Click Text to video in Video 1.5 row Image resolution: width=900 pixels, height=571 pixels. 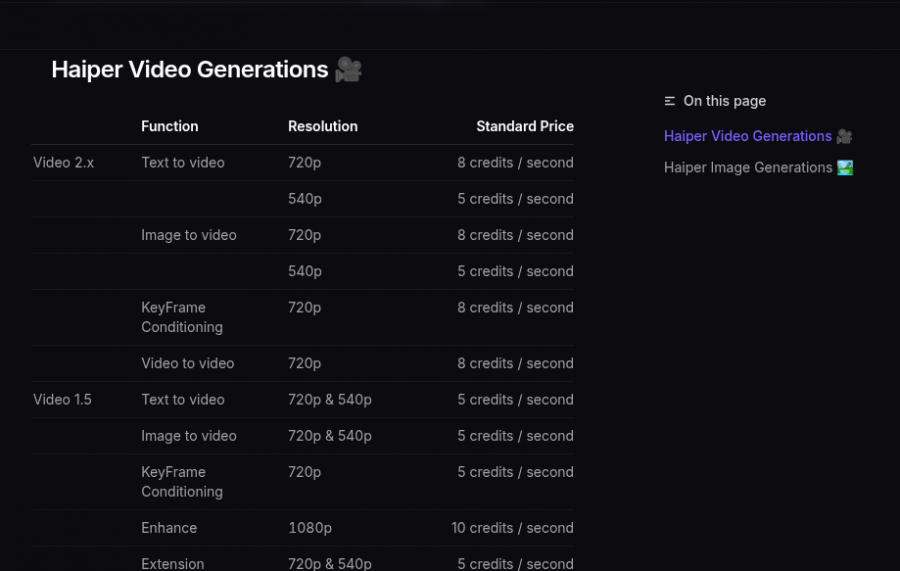183,399
